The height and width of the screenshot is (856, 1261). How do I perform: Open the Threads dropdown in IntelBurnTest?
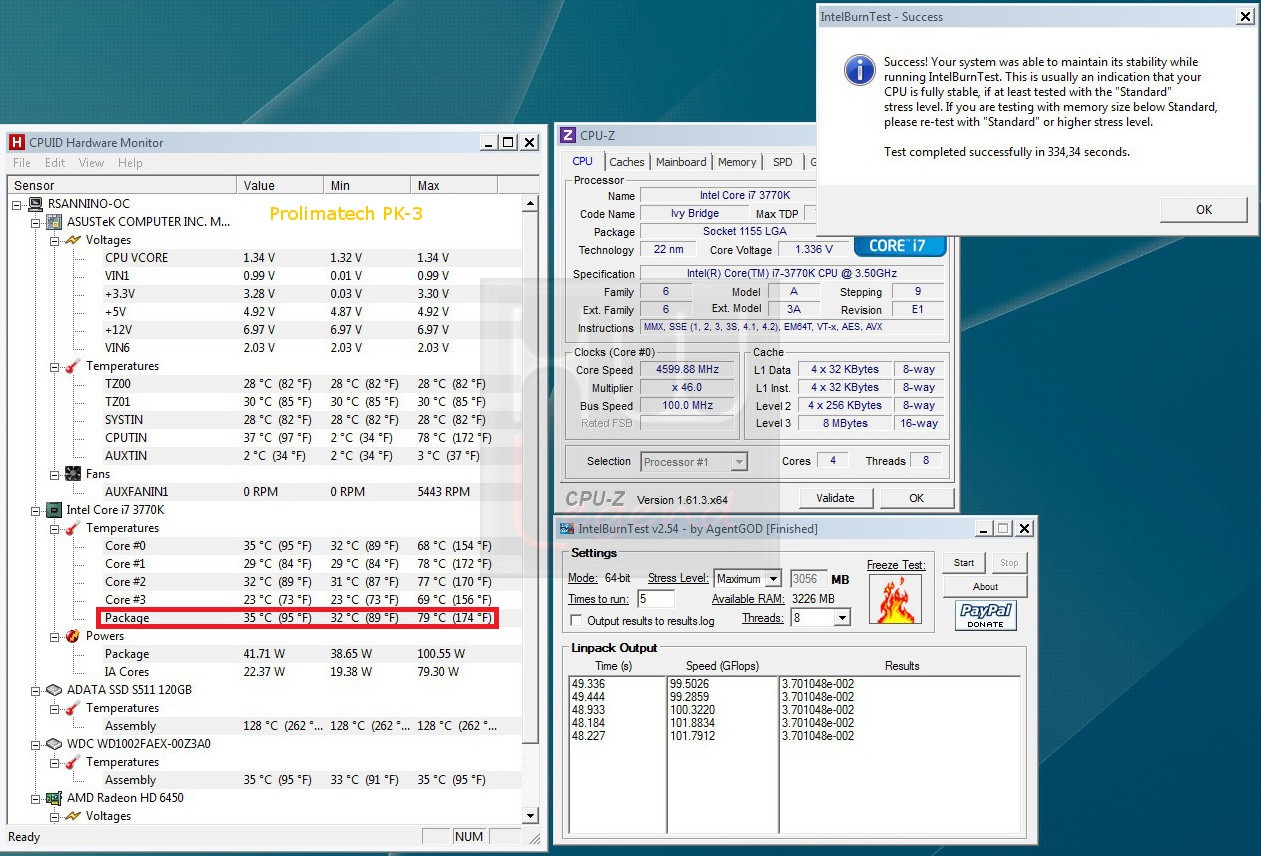click(x=842, y=618)
